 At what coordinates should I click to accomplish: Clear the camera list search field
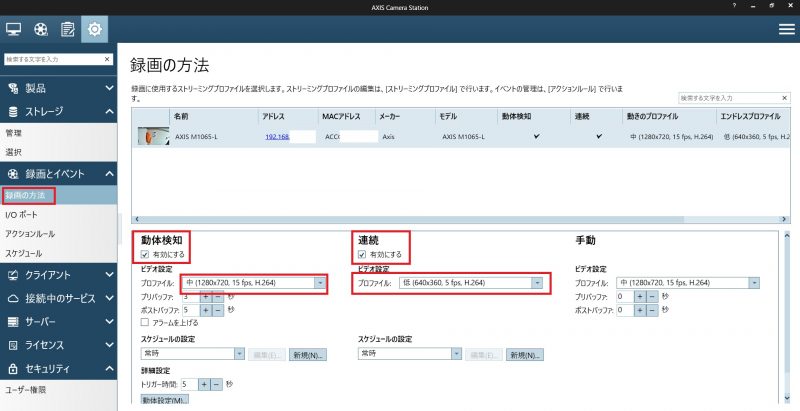click(785, 97)
